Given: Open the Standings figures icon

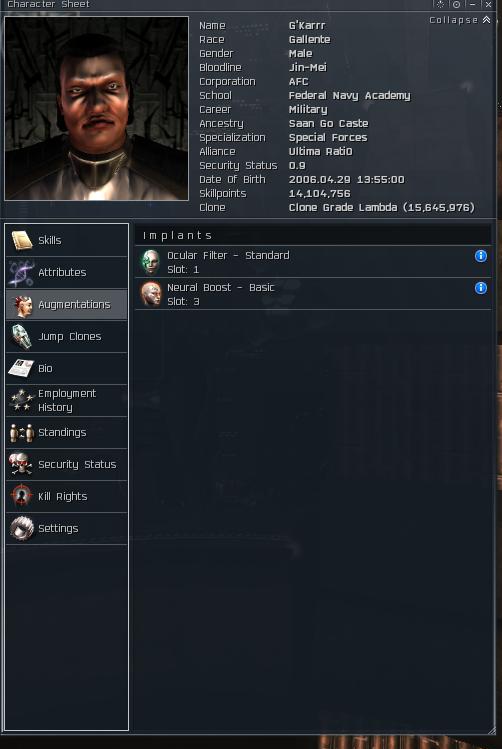Looking at the screenshot, I should pos(21,432).
